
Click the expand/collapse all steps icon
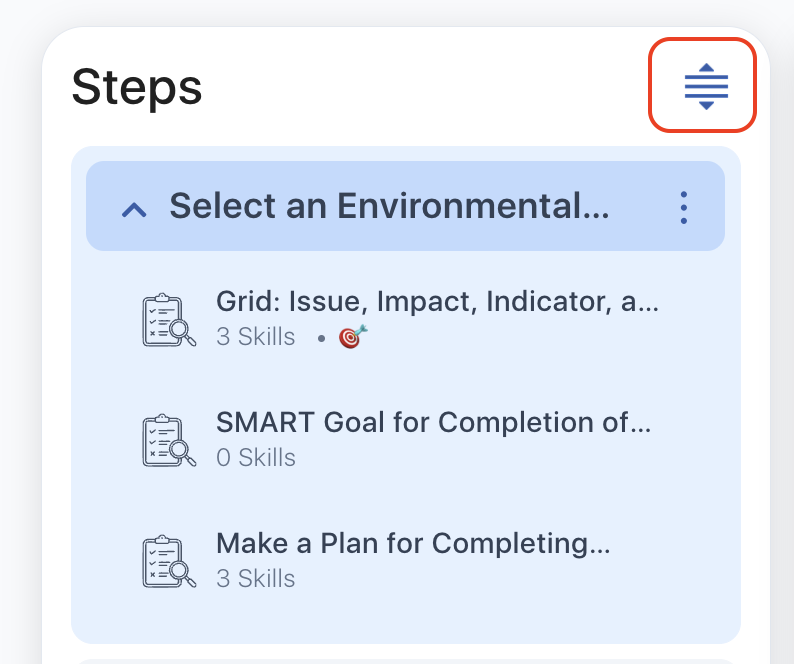click(x=705, y=86)
